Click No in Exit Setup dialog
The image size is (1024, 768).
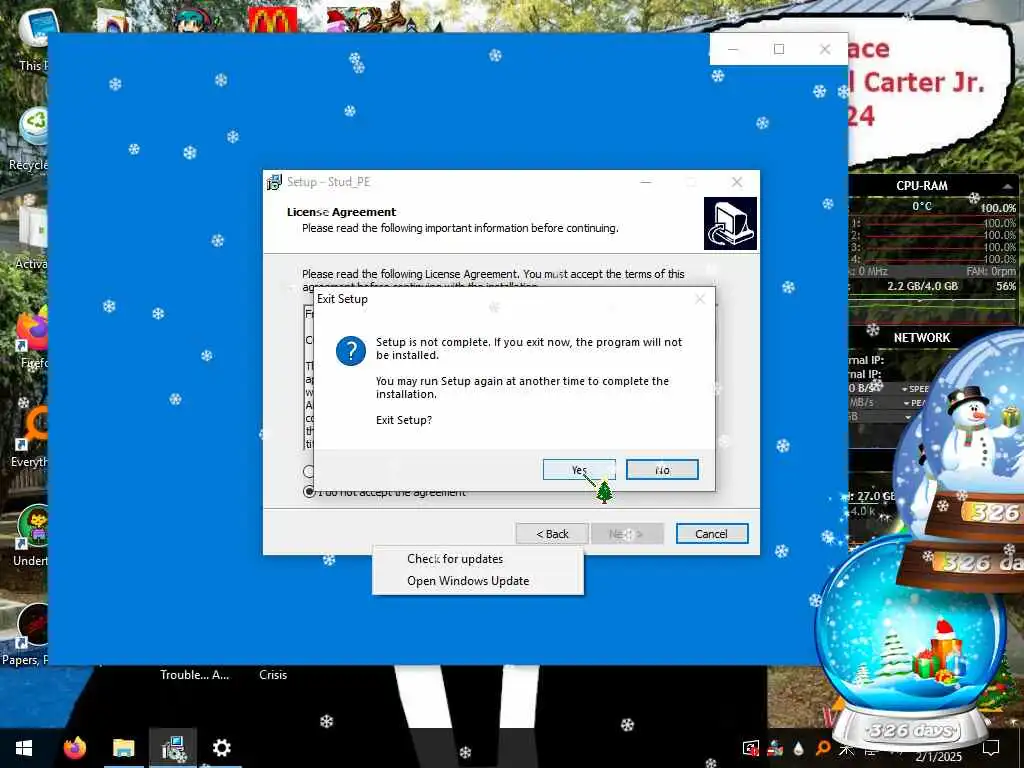[662, 470]
